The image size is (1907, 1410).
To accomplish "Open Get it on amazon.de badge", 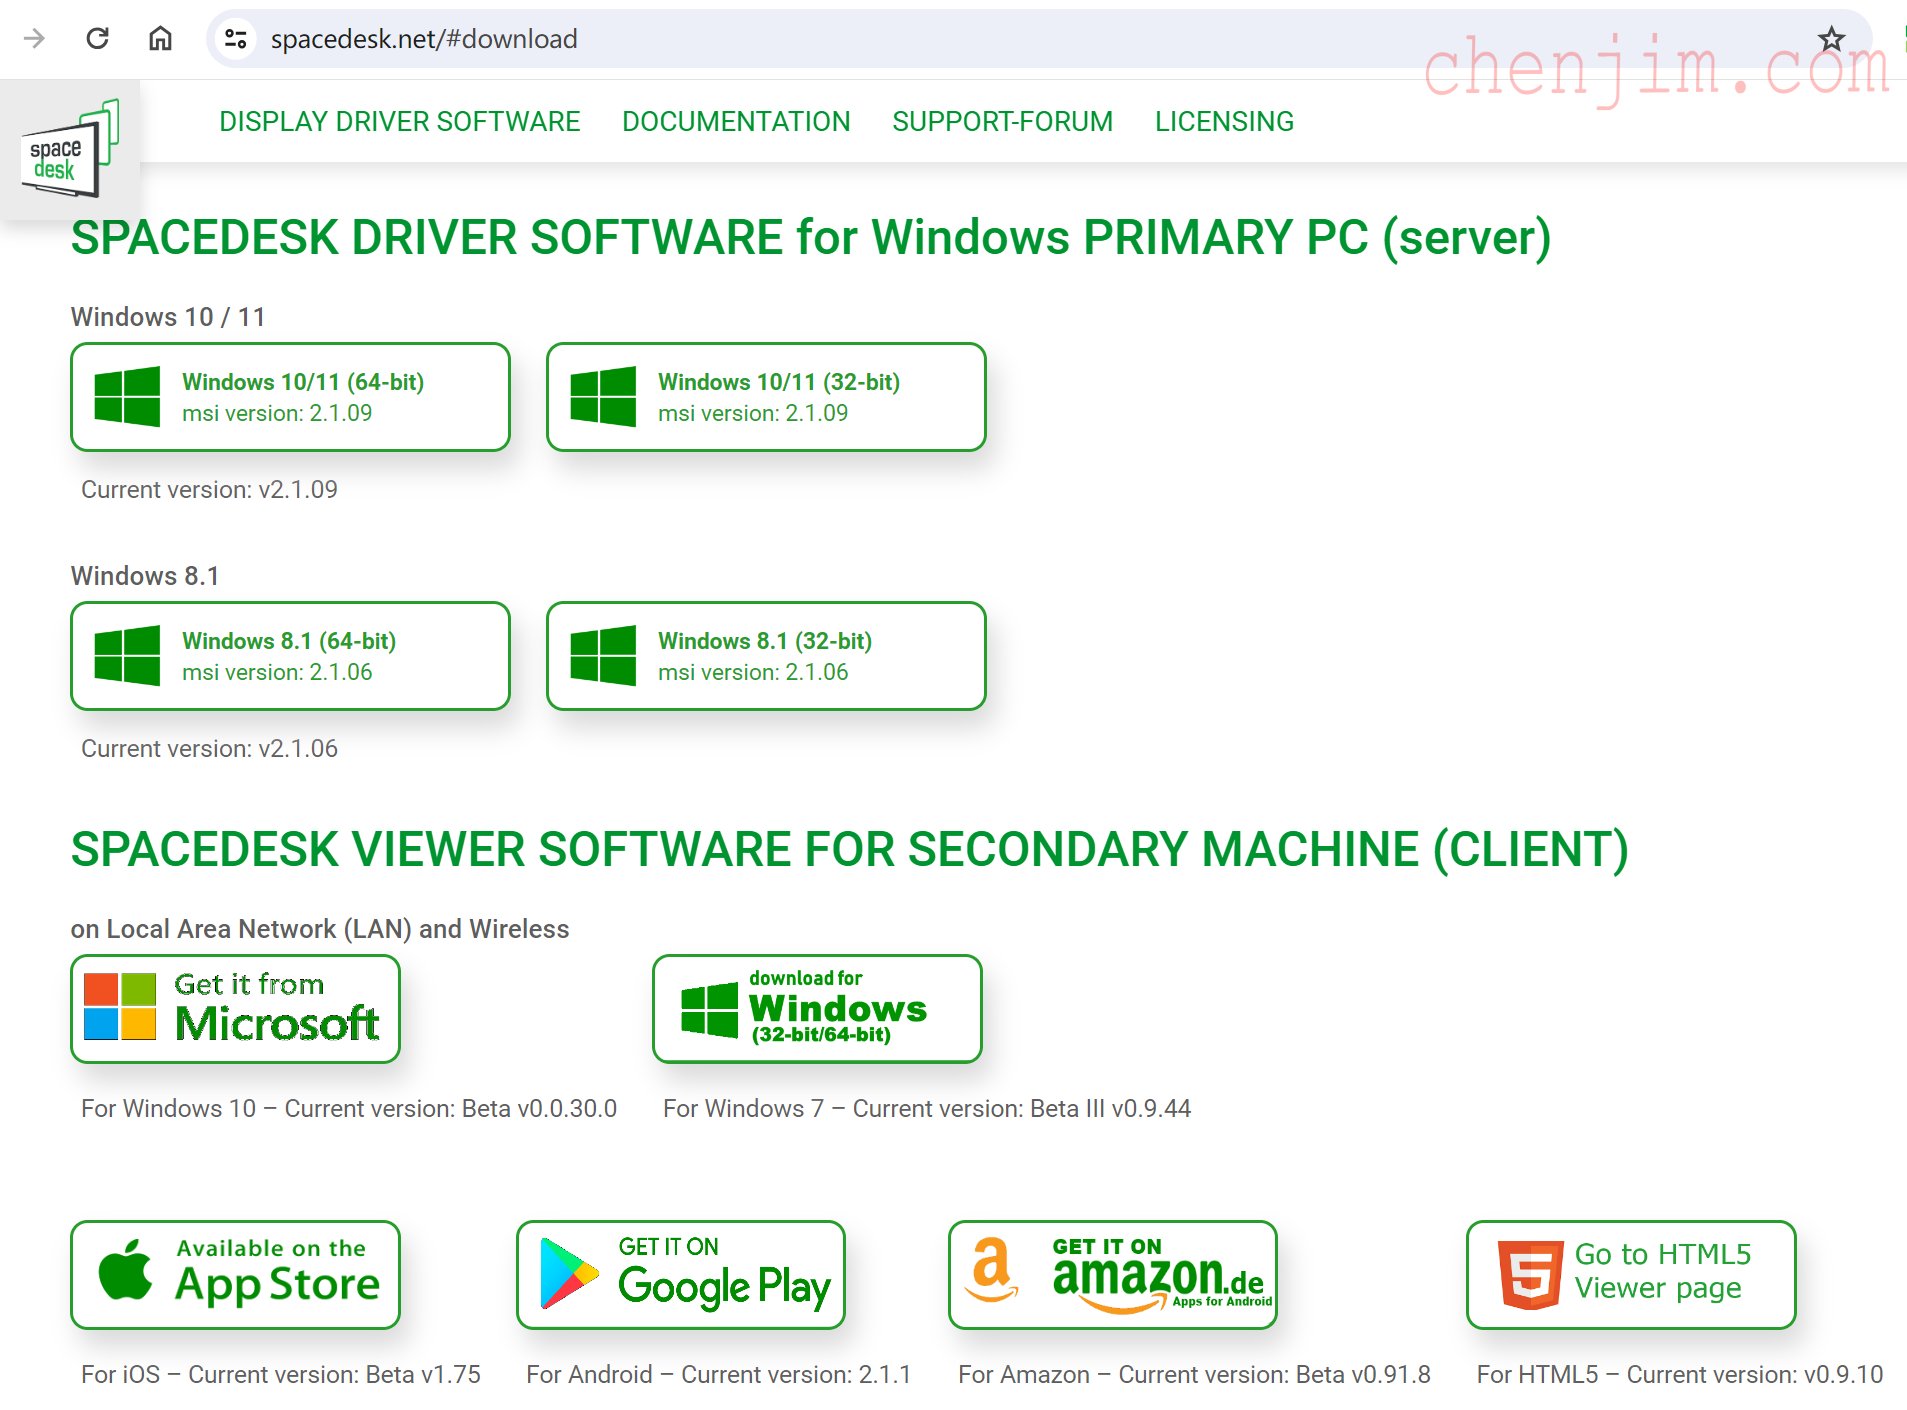I will click(1113, 1275).
